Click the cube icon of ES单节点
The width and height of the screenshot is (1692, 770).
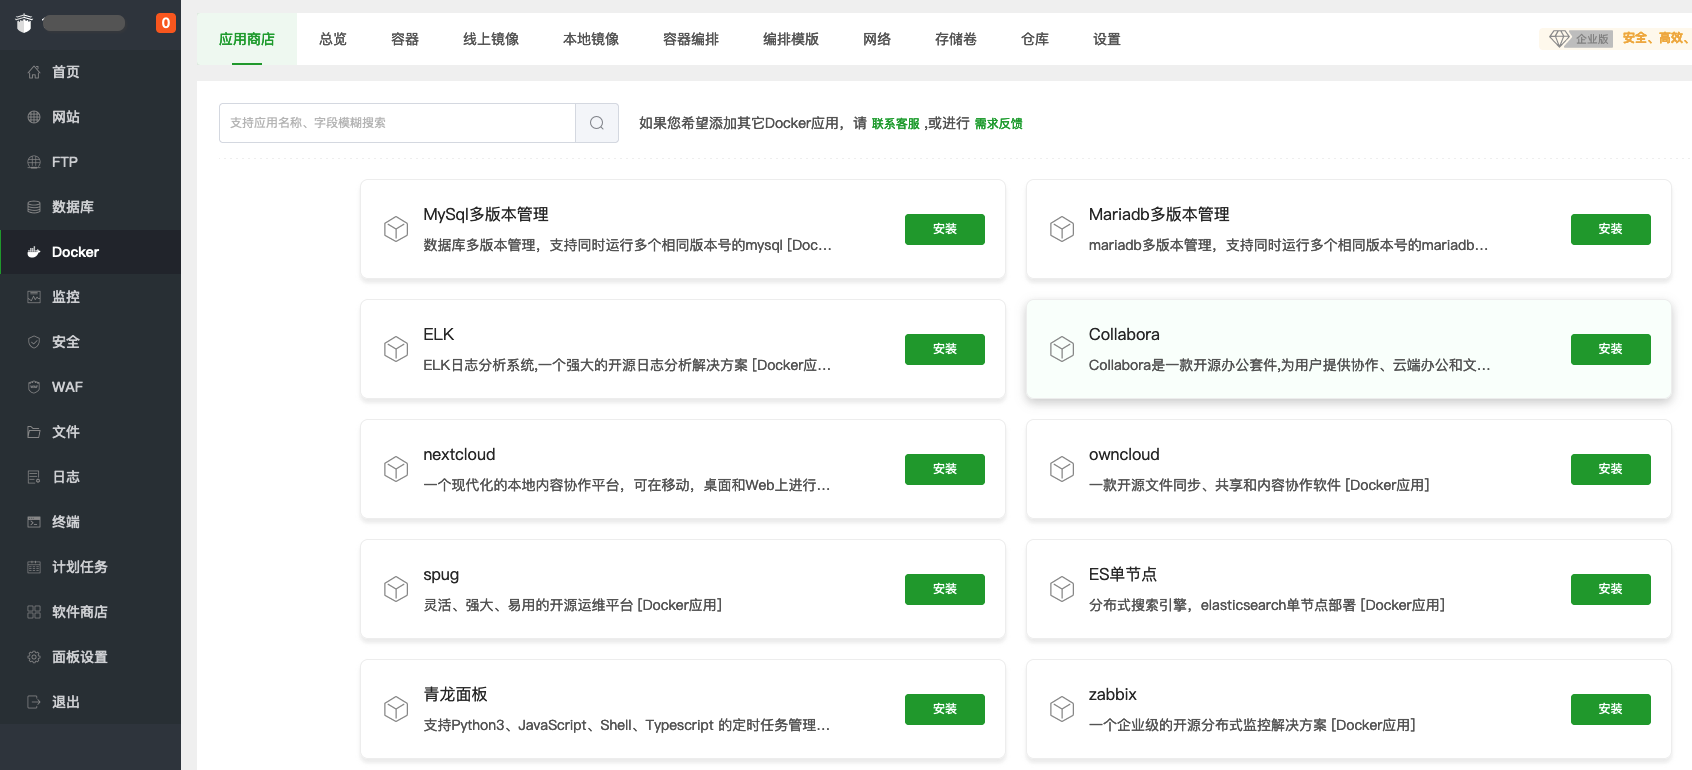click(1062, 589)
